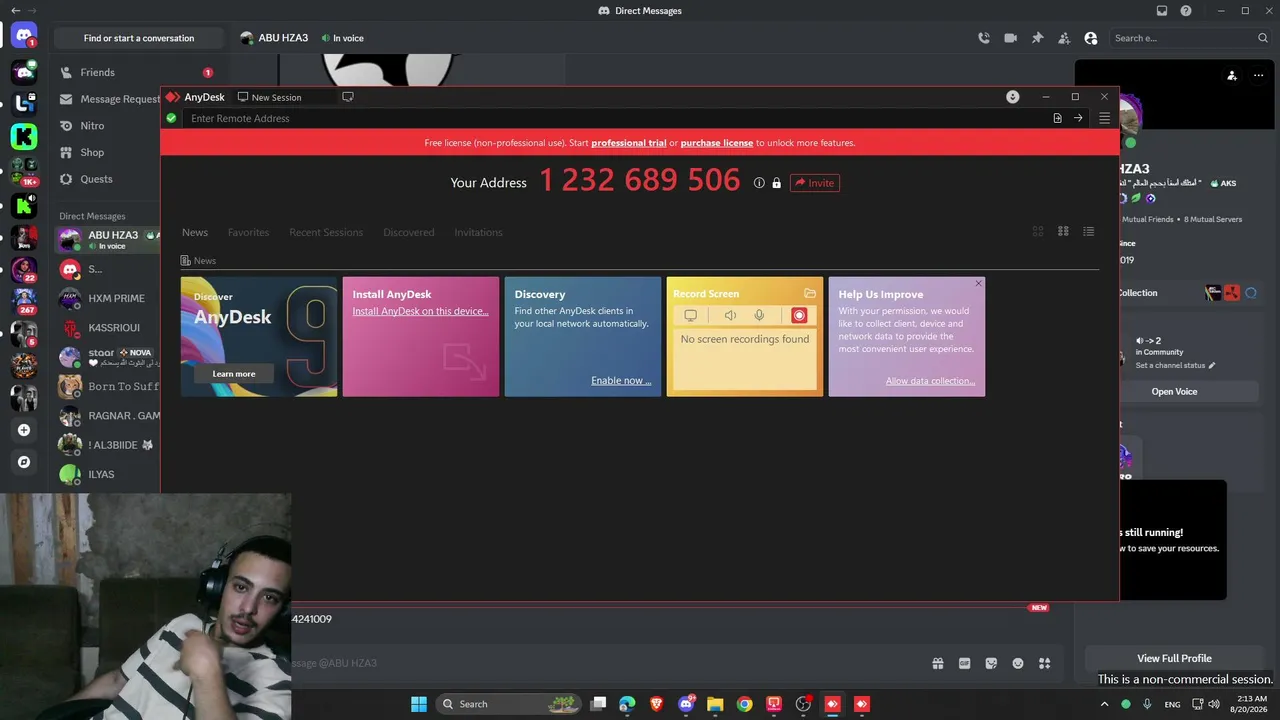Switch to the Discovered tab
The width and height of the screenshot is (1280, 720).
click(409, 232)
